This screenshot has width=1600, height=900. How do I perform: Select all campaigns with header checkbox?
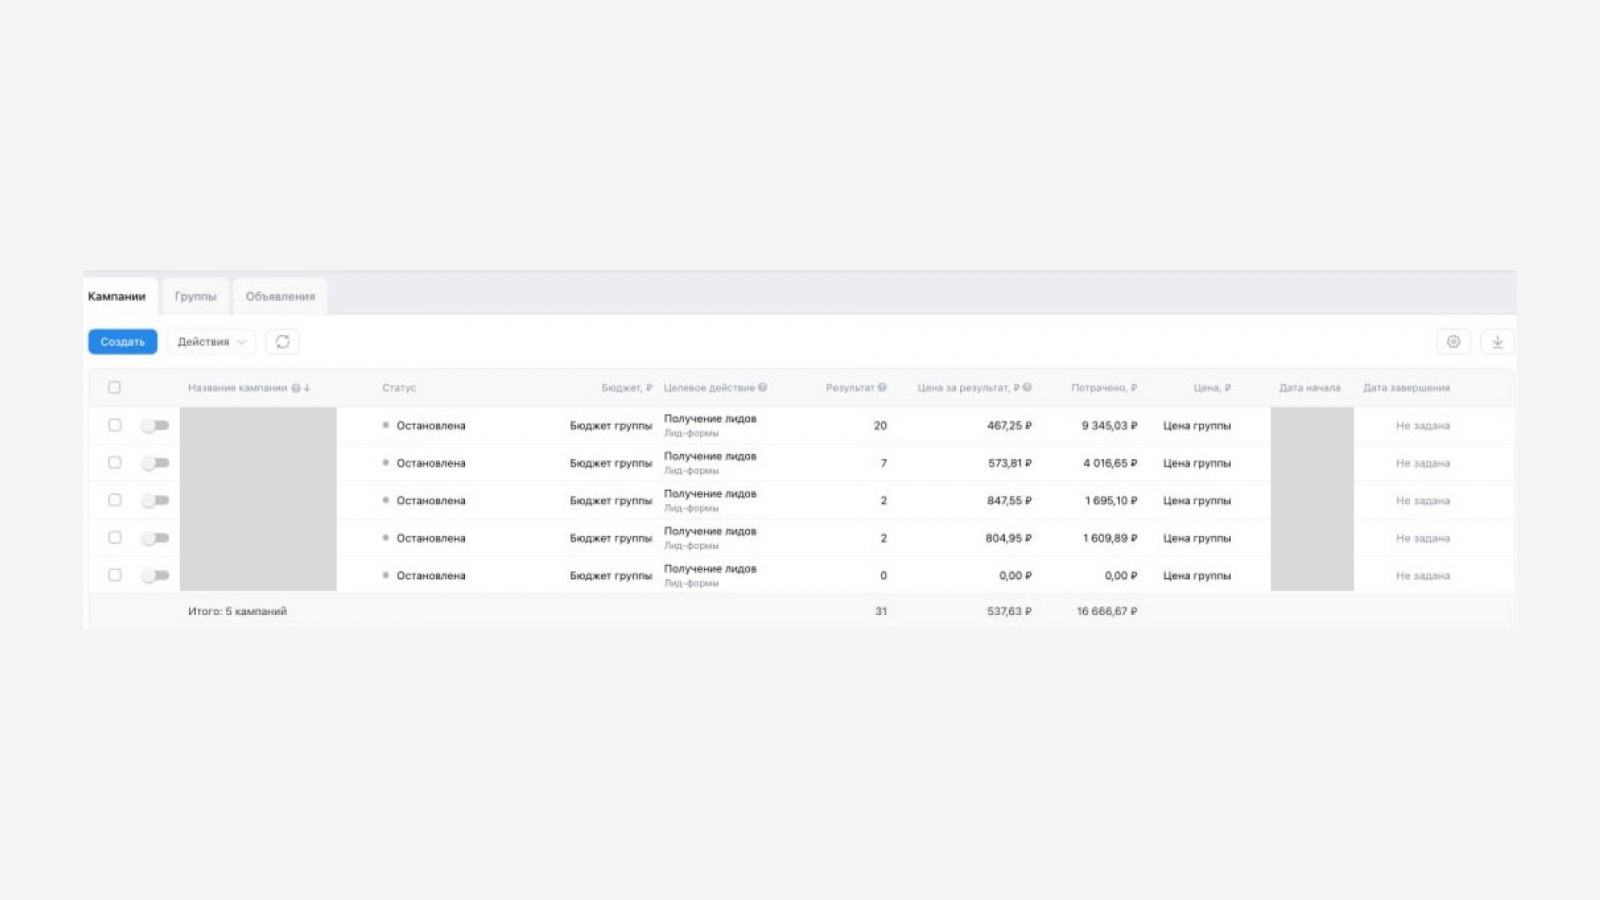pos(114,388)
